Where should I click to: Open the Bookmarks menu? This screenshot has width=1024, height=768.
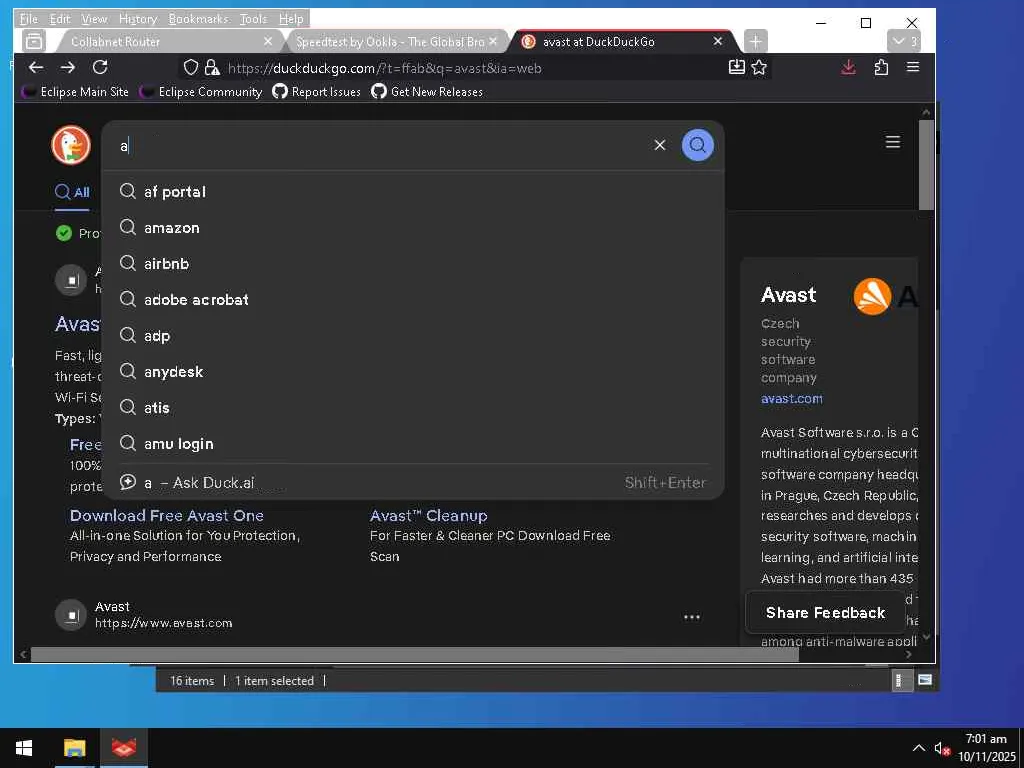pyautogui.click(x=198, y=19)
